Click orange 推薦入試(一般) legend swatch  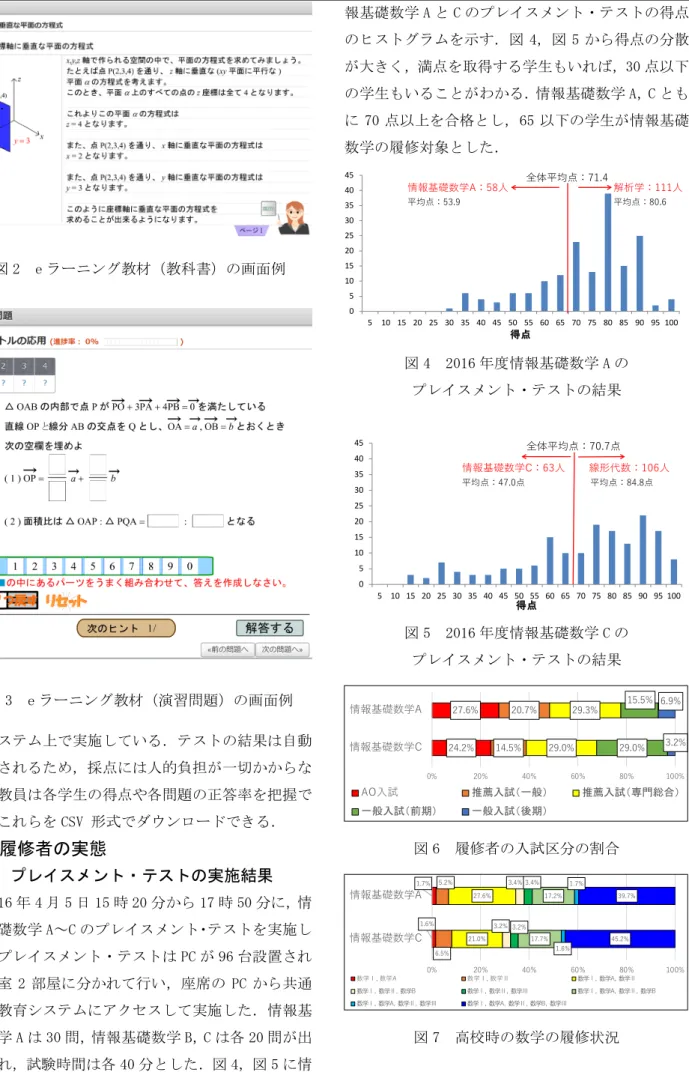tap(466, 793)
